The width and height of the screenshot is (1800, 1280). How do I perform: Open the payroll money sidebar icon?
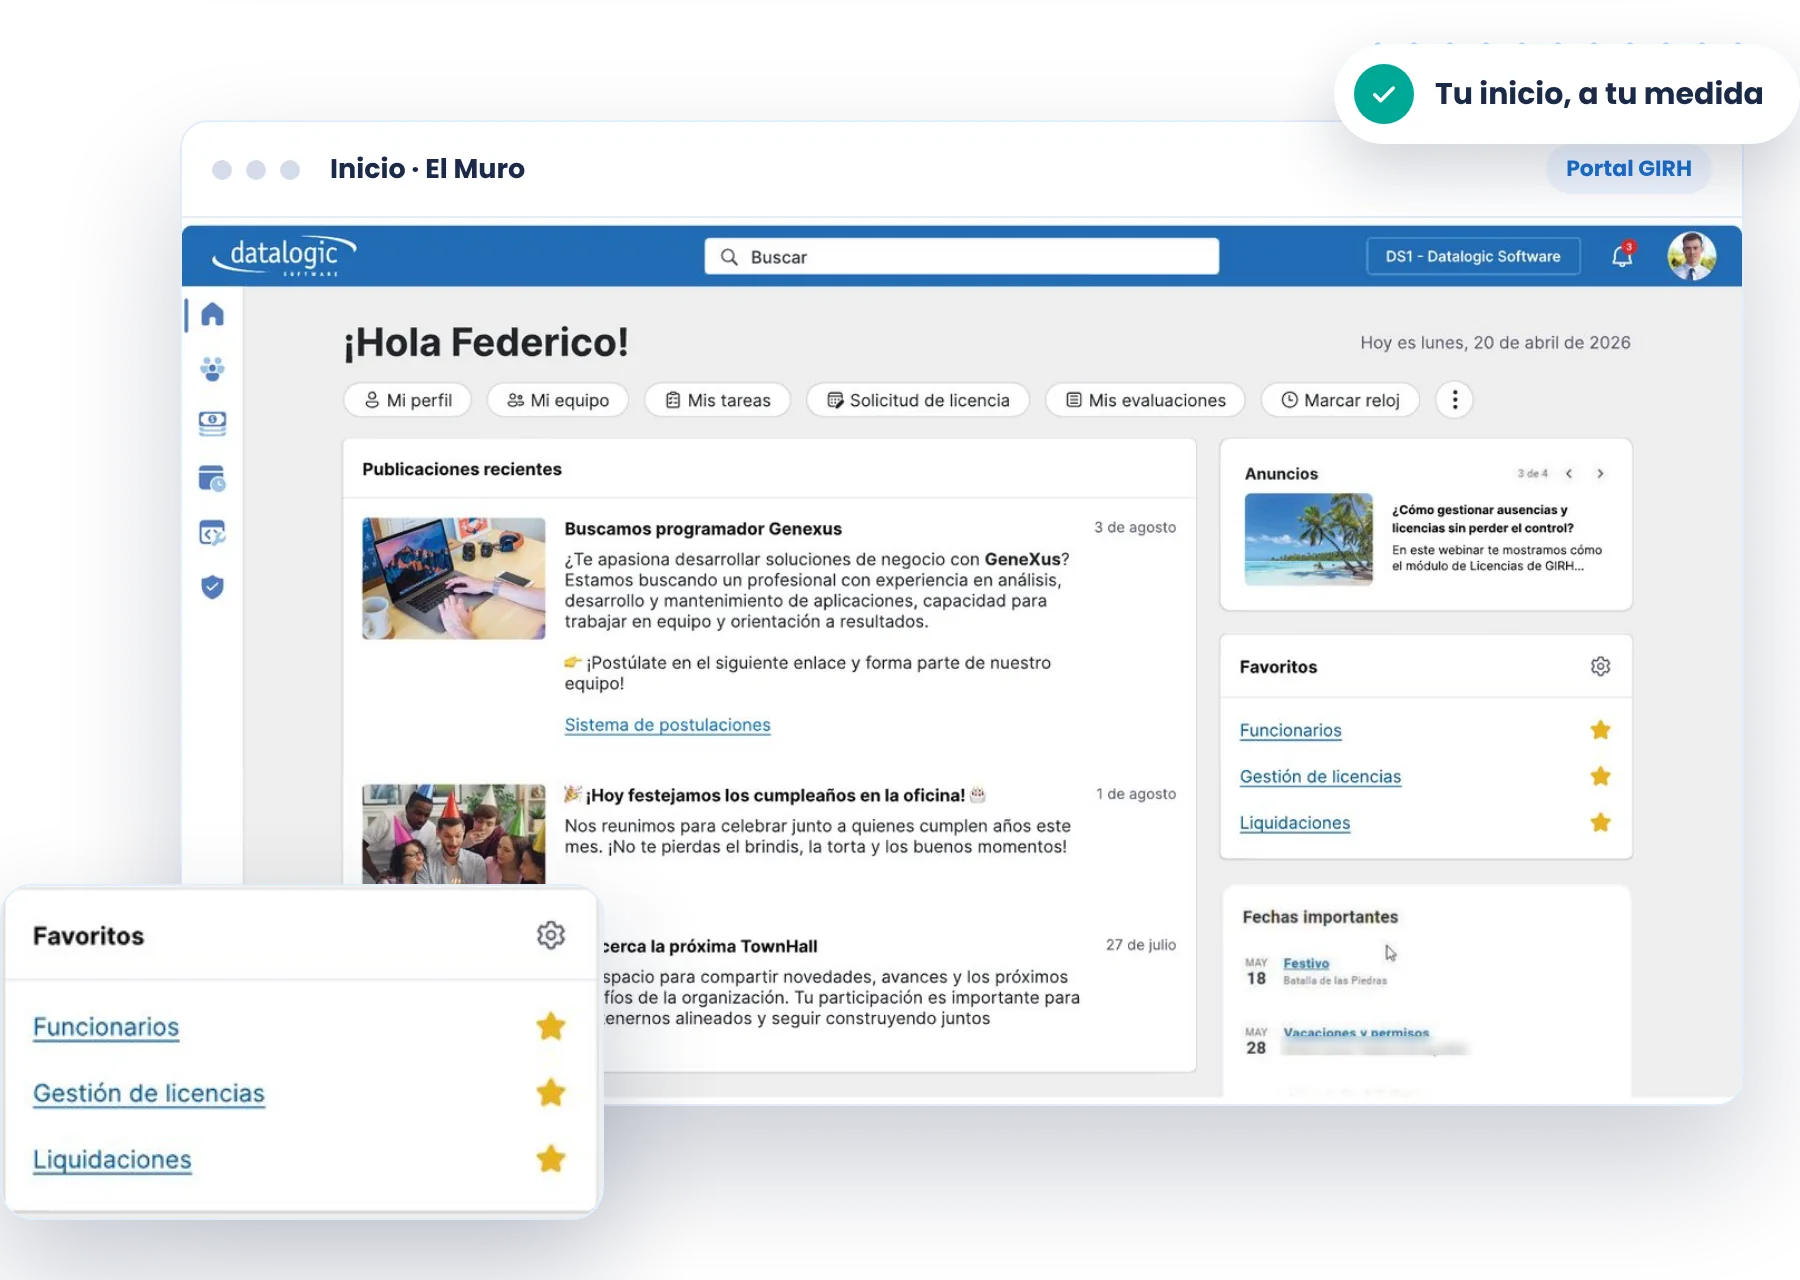(x=212, y=424)
